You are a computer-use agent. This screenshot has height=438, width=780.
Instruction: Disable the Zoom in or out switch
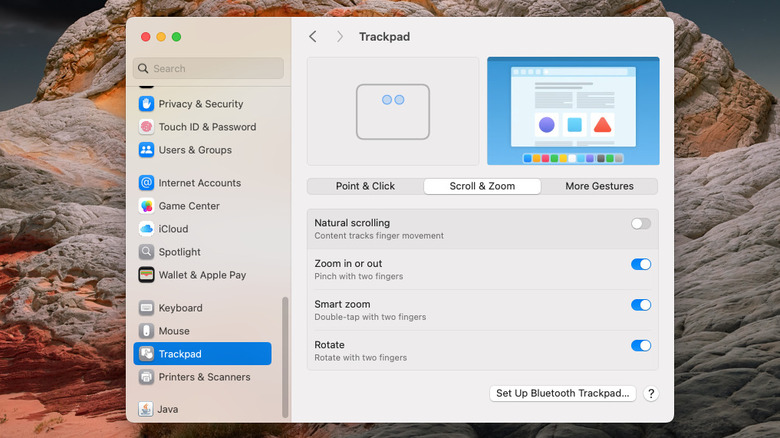click(640, 264)
